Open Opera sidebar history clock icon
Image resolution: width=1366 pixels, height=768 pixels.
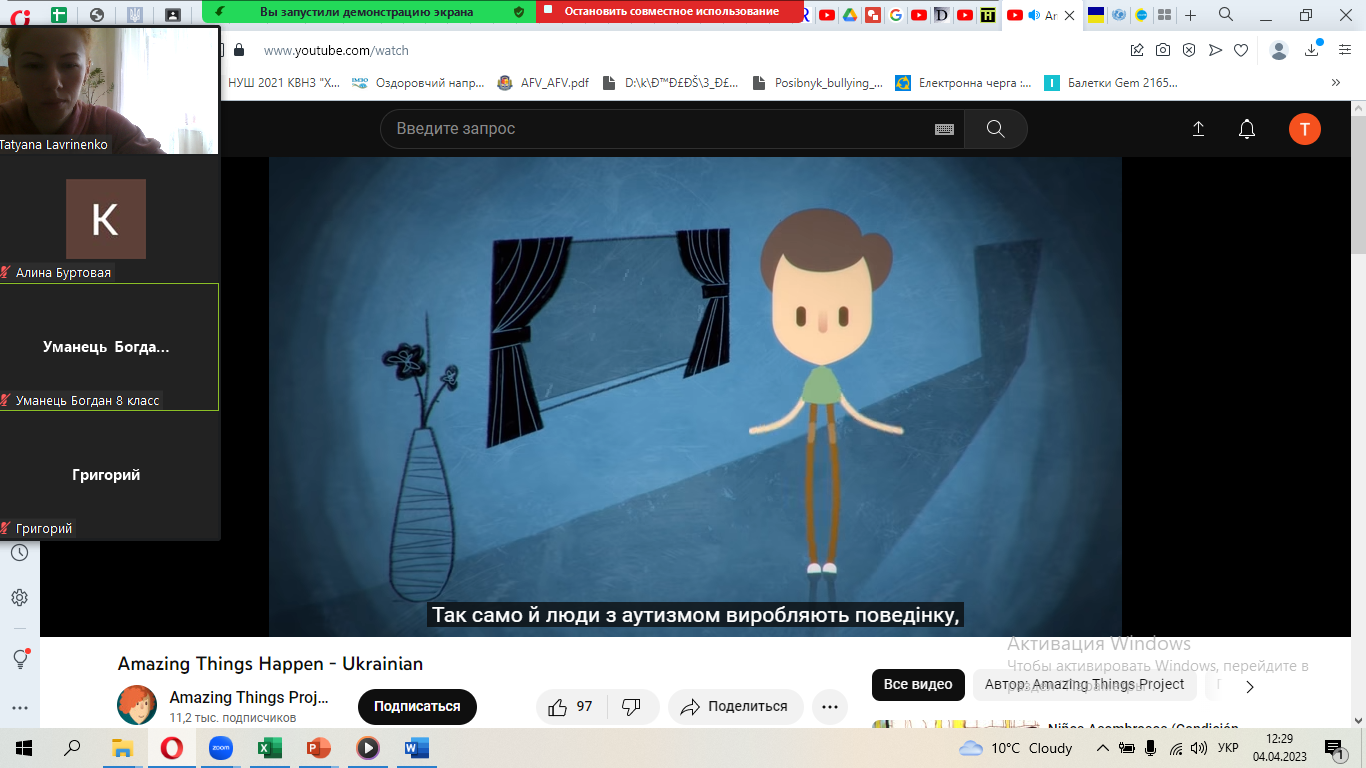pyautogui.click(x=19, y=553)
